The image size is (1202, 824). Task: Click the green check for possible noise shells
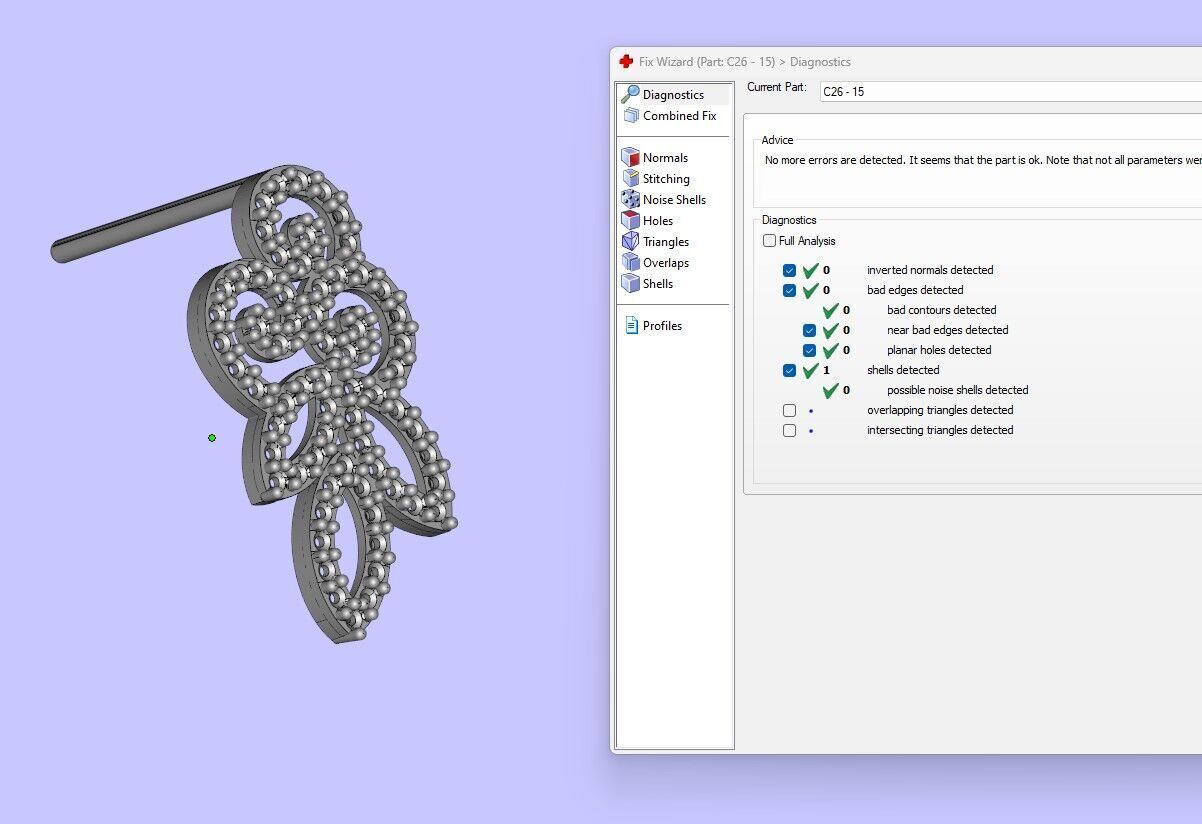(x=831, y=390)
